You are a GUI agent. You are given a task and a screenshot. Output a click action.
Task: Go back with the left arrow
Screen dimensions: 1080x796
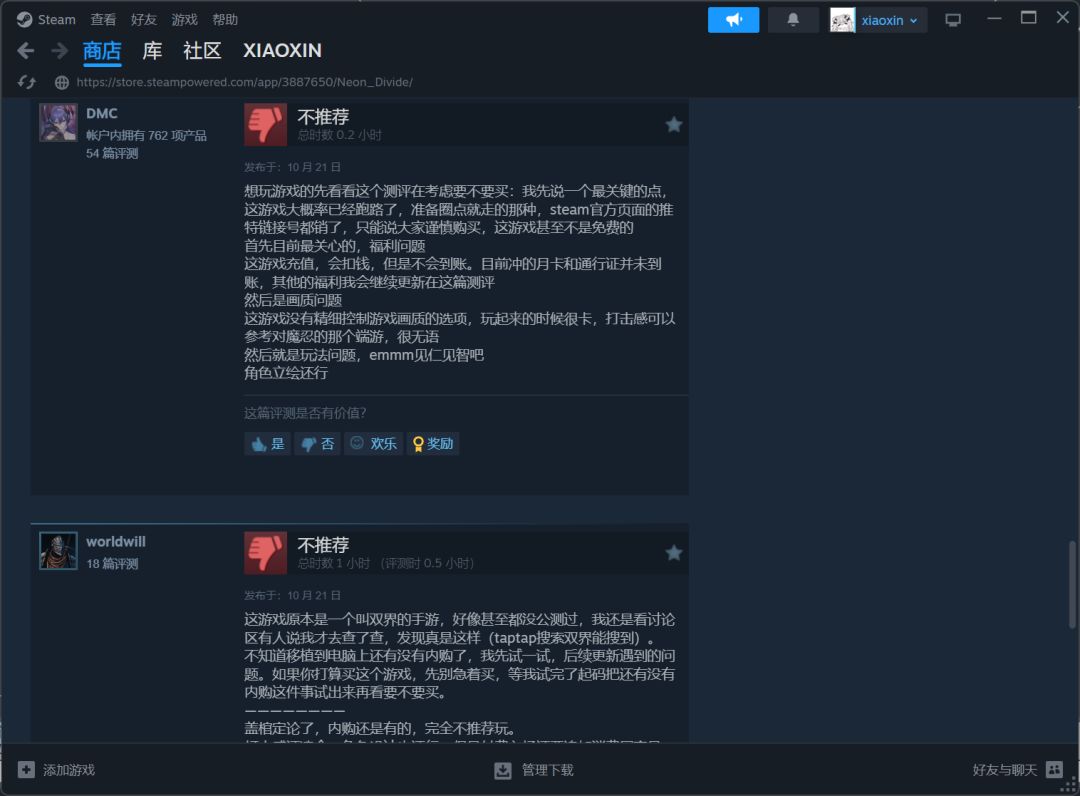[26, 50]
